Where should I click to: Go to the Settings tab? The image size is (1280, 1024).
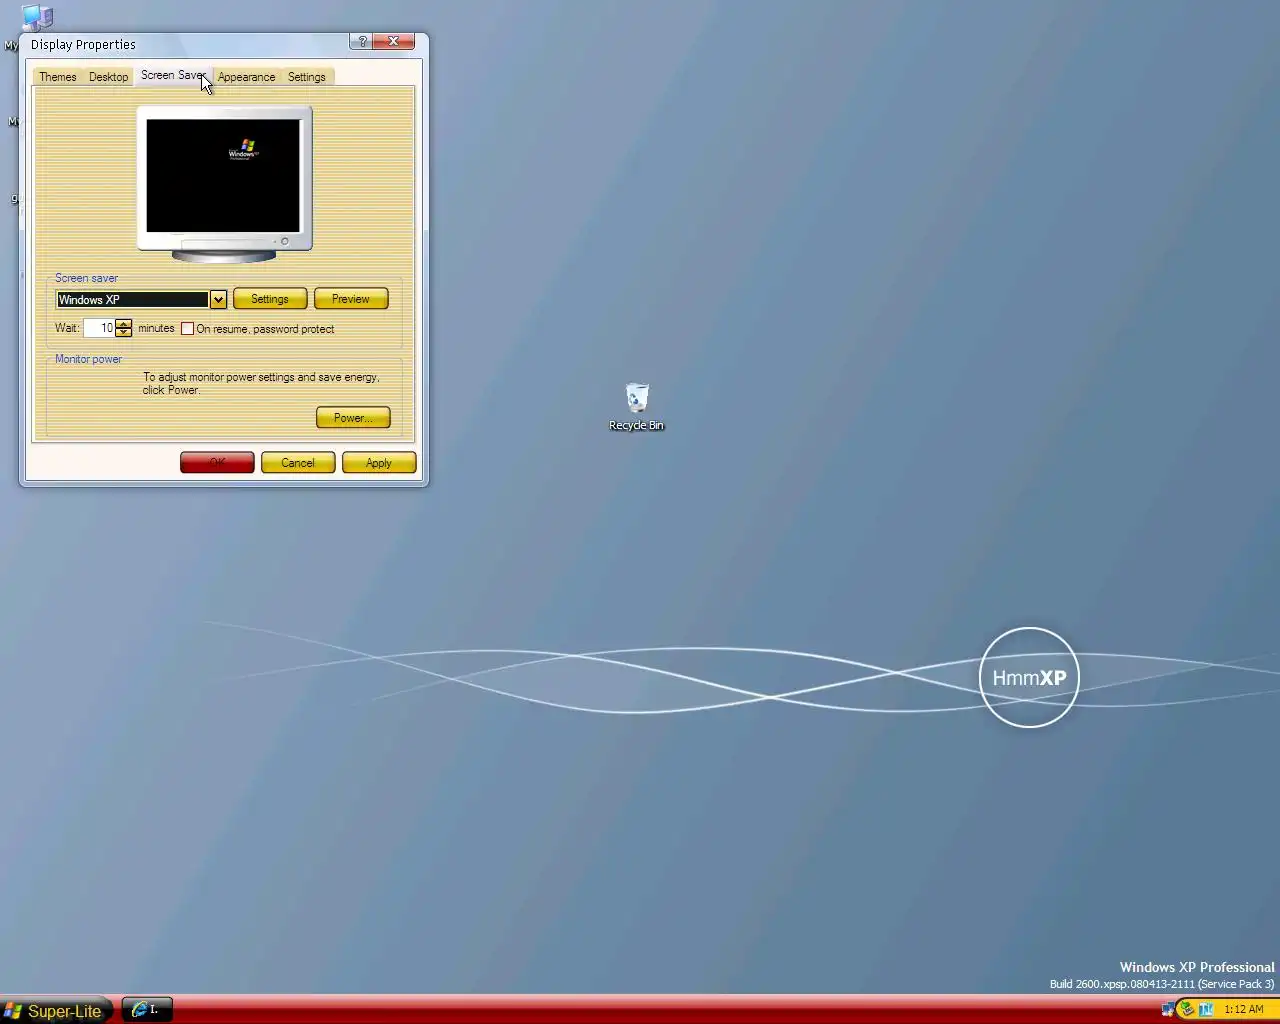307,77
